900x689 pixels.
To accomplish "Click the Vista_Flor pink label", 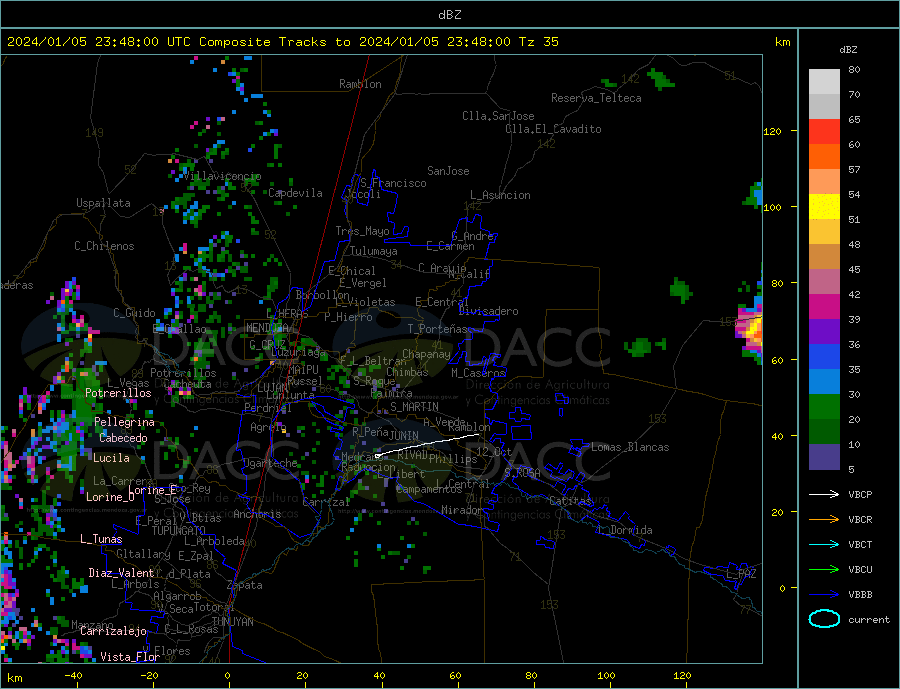I will [130, 657].
